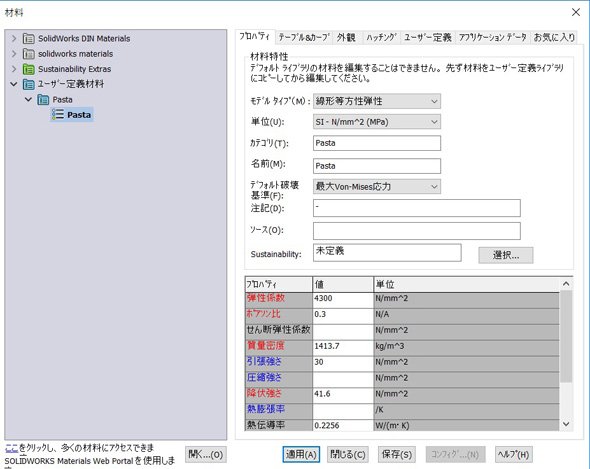The width and height of the screenshot is (590, 469).
Task: Open the モデルタイプ dropdown
Action: coord(377,101)
